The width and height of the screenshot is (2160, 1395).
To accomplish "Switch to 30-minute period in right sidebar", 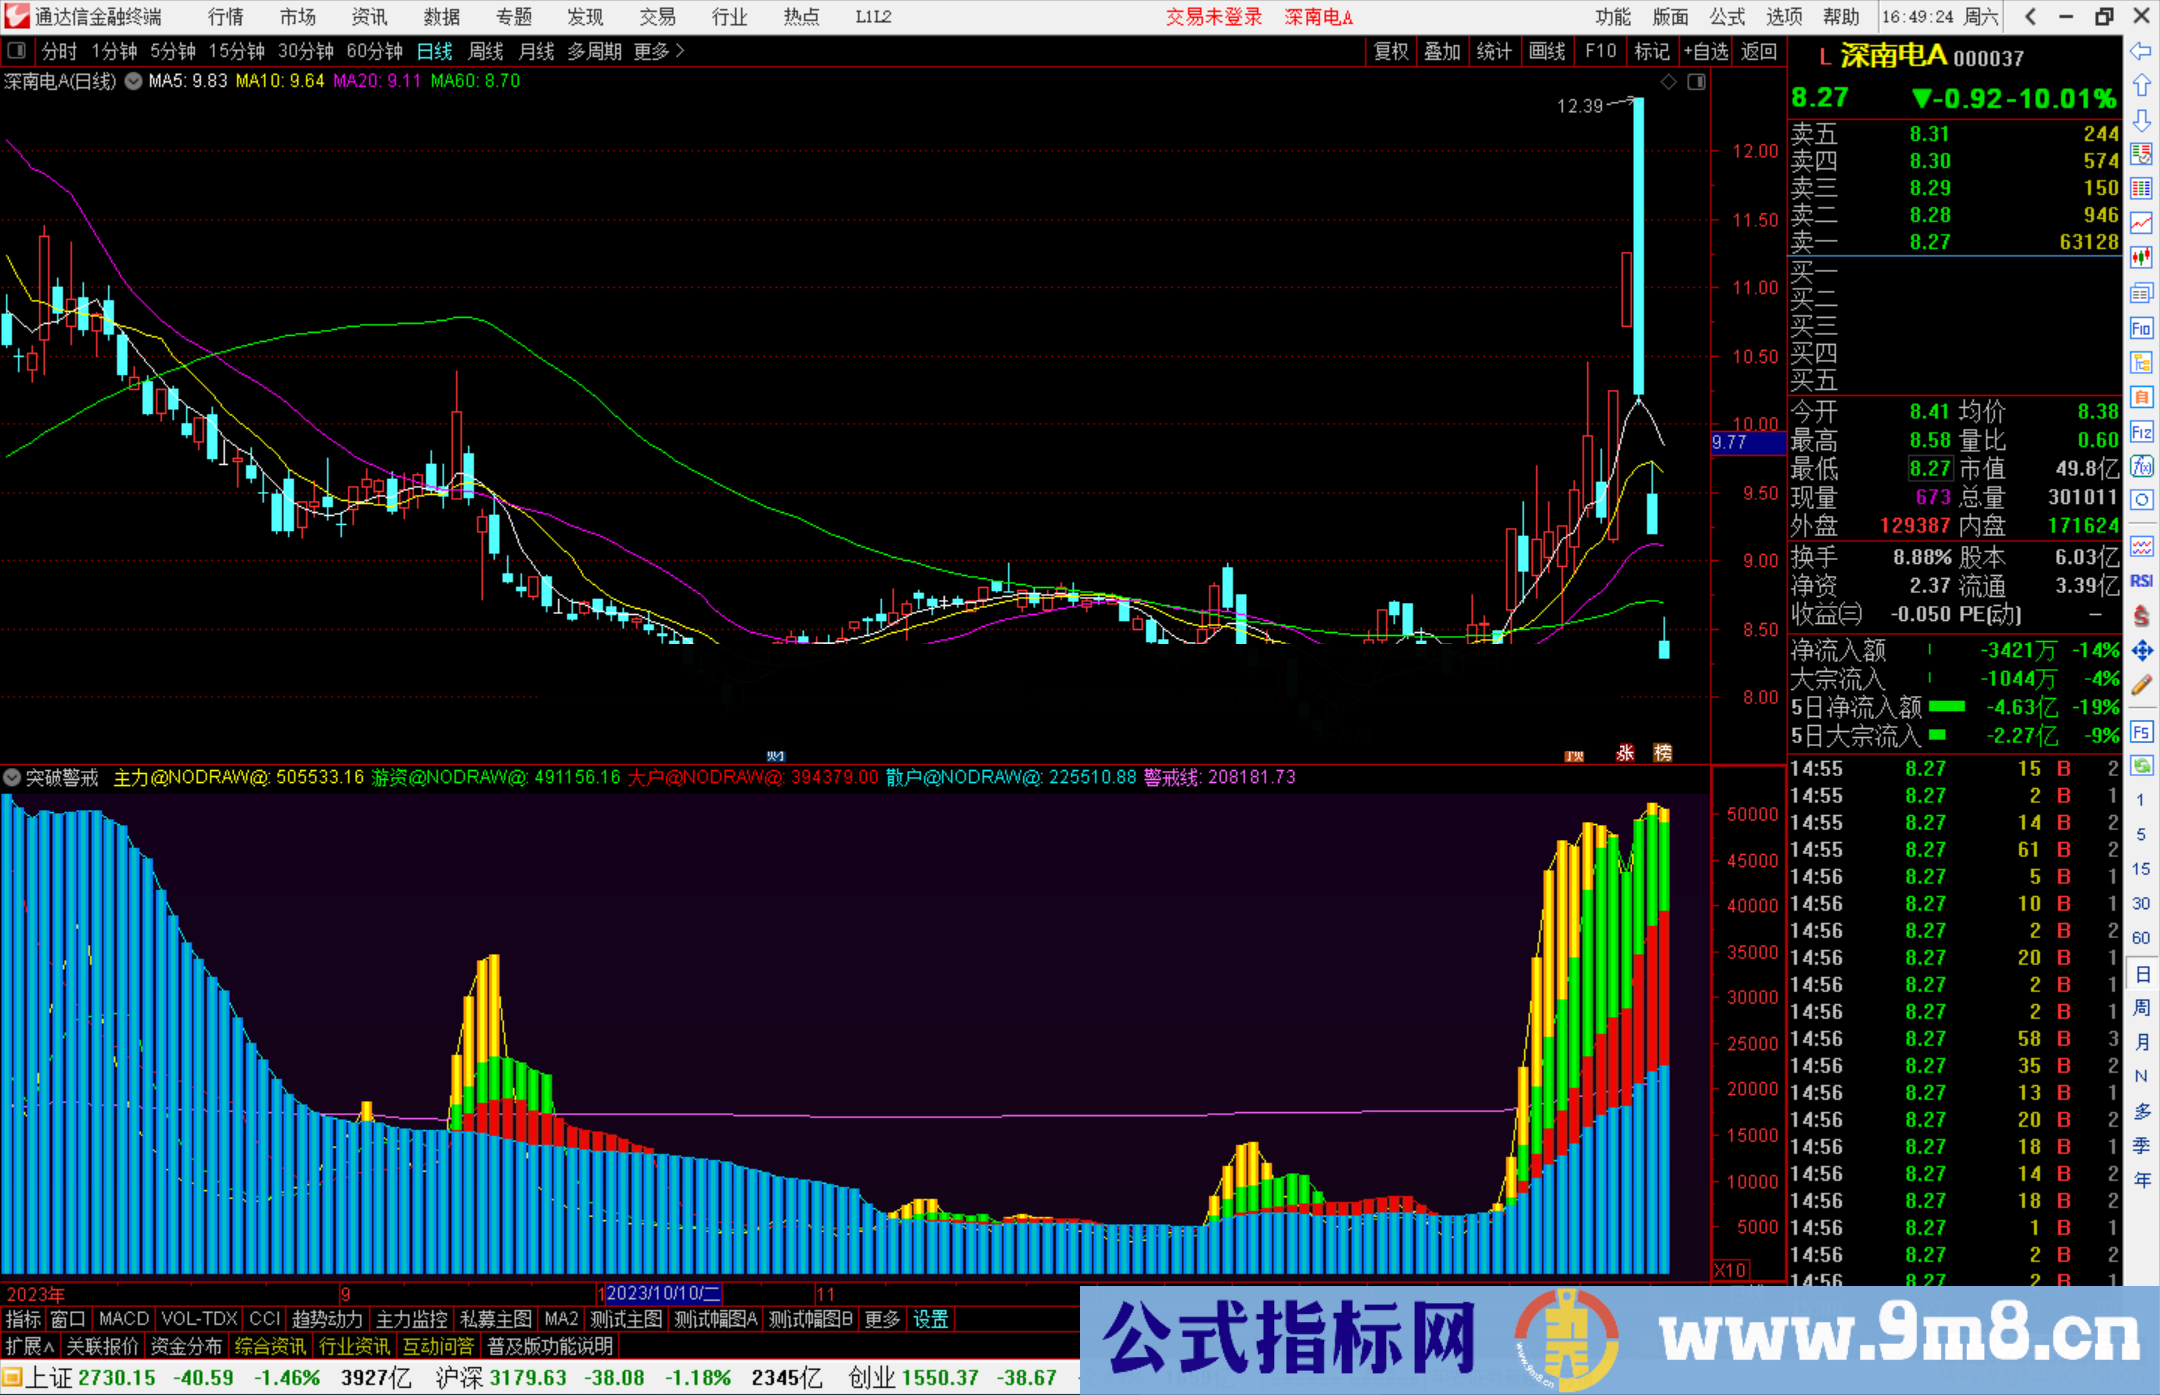I will pyautogui.click(x=2141, y=903).
